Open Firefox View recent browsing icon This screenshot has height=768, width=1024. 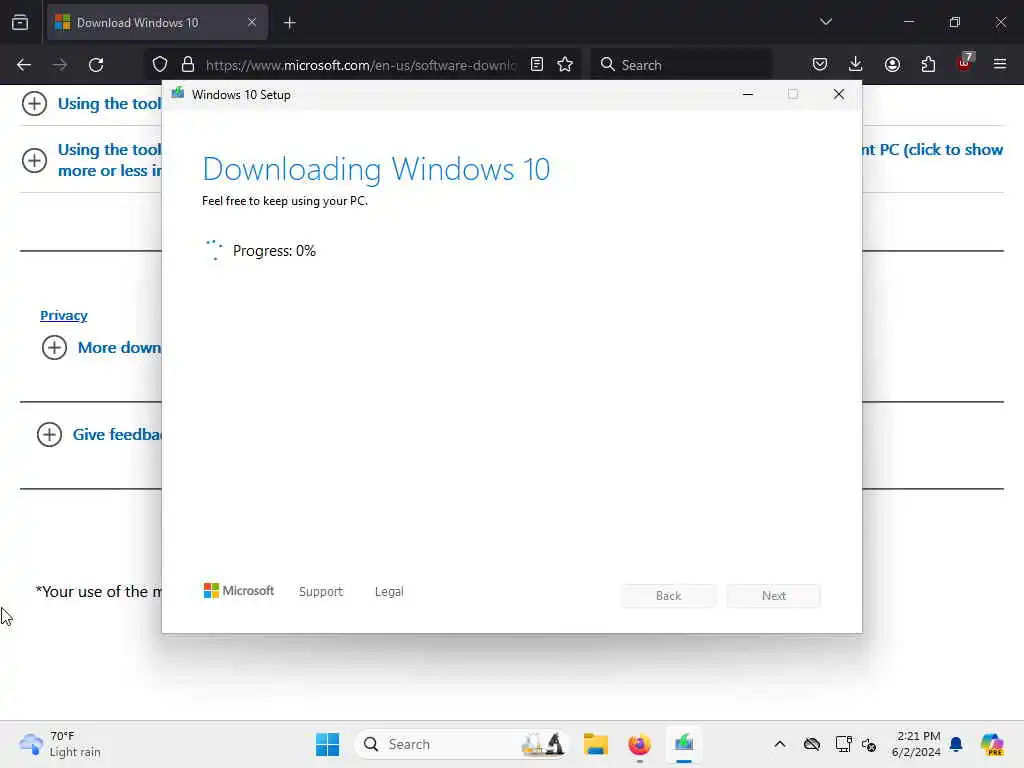[x=20, y=23]
